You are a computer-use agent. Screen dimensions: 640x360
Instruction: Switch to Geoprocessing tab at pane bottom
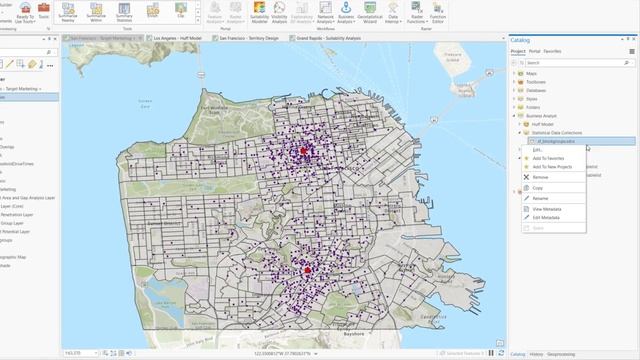pos(561,354)
